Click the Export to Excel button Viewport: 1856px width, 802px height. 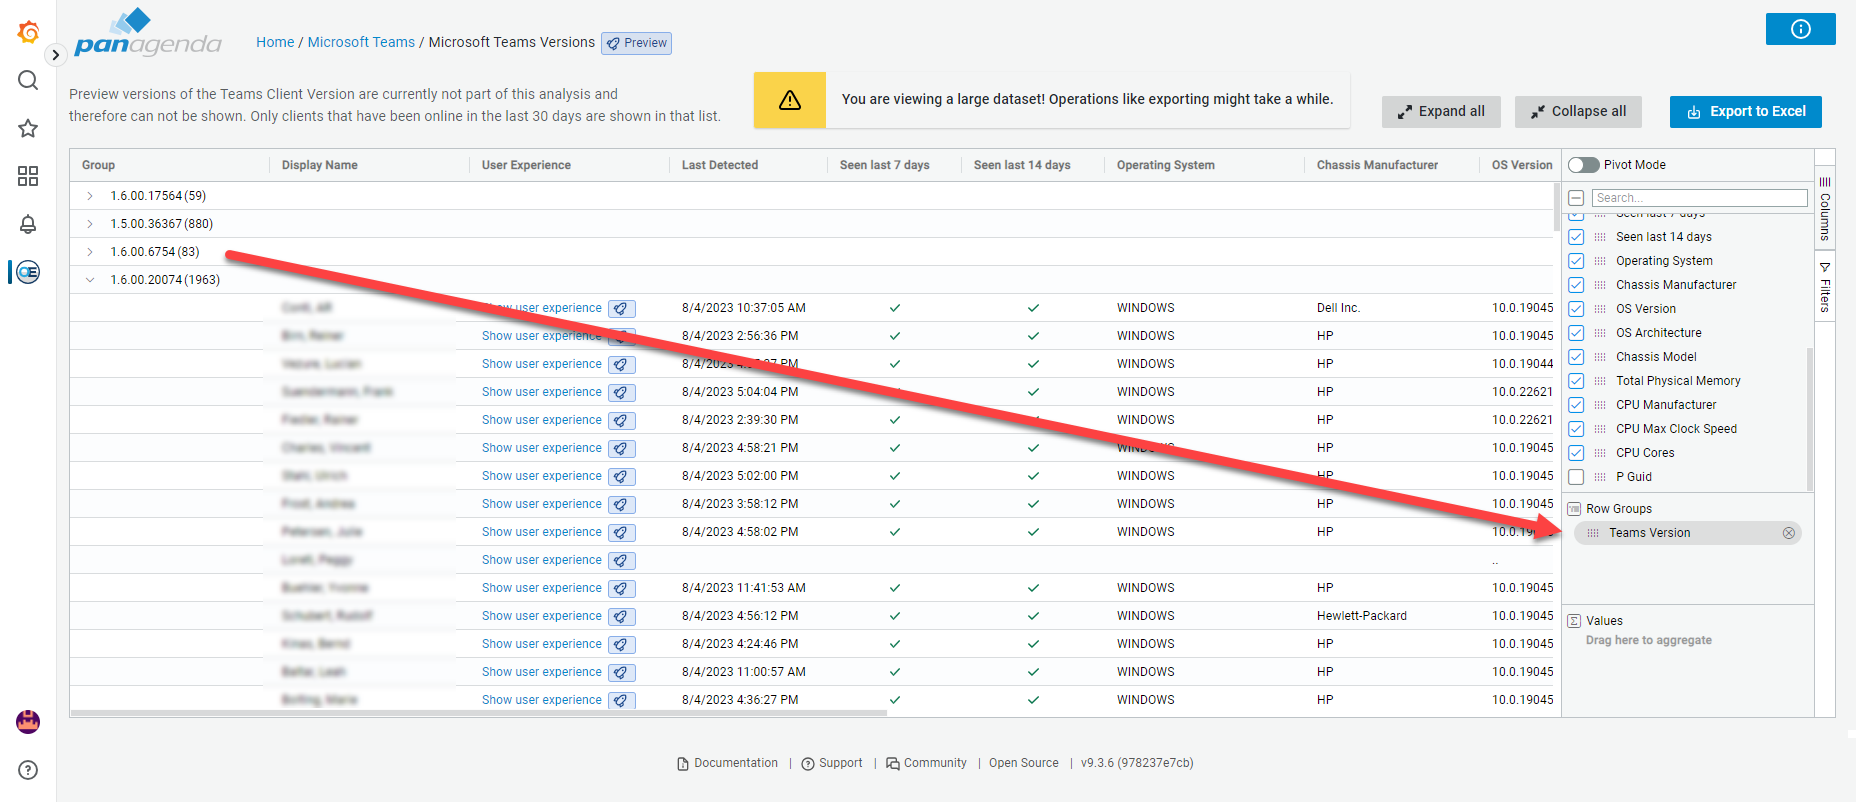click(x=1745, y=111)
